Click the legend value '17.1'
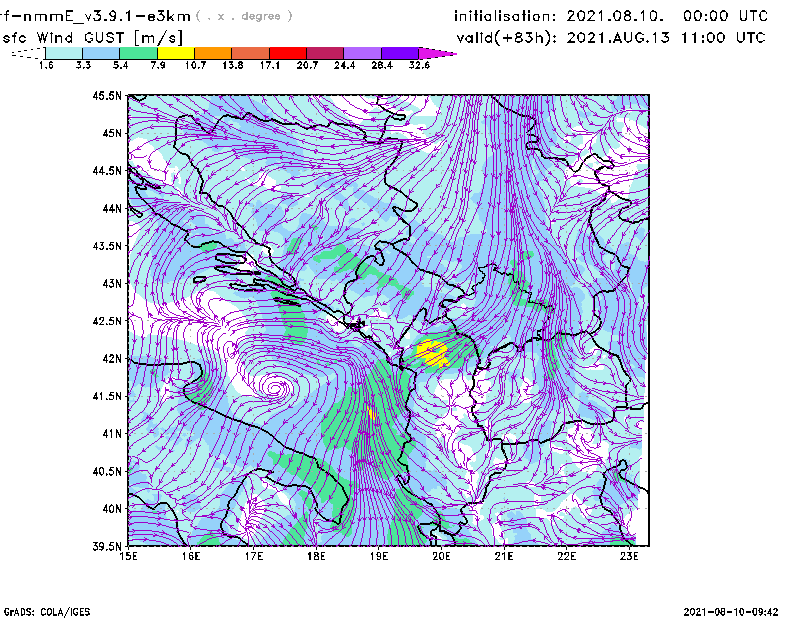 269,65
